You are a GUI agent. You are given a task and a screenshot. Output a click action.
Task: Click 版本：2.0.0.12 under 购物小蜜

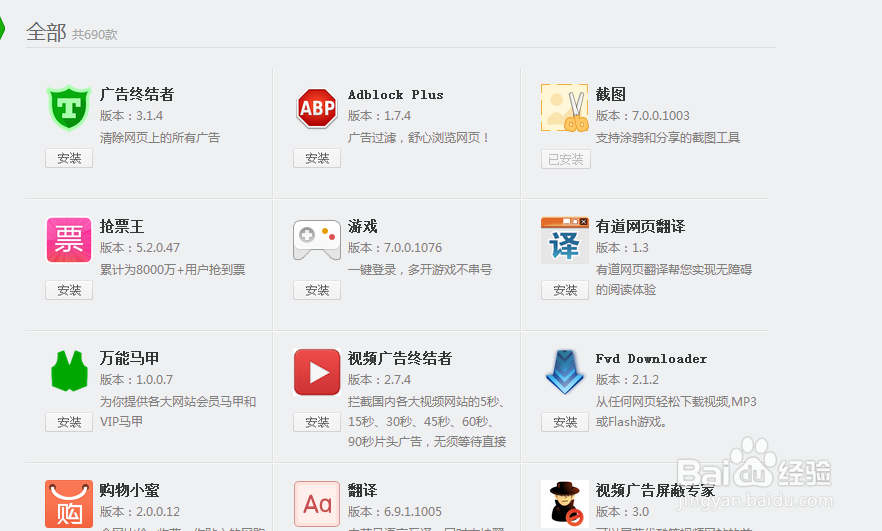click(140, 512)
